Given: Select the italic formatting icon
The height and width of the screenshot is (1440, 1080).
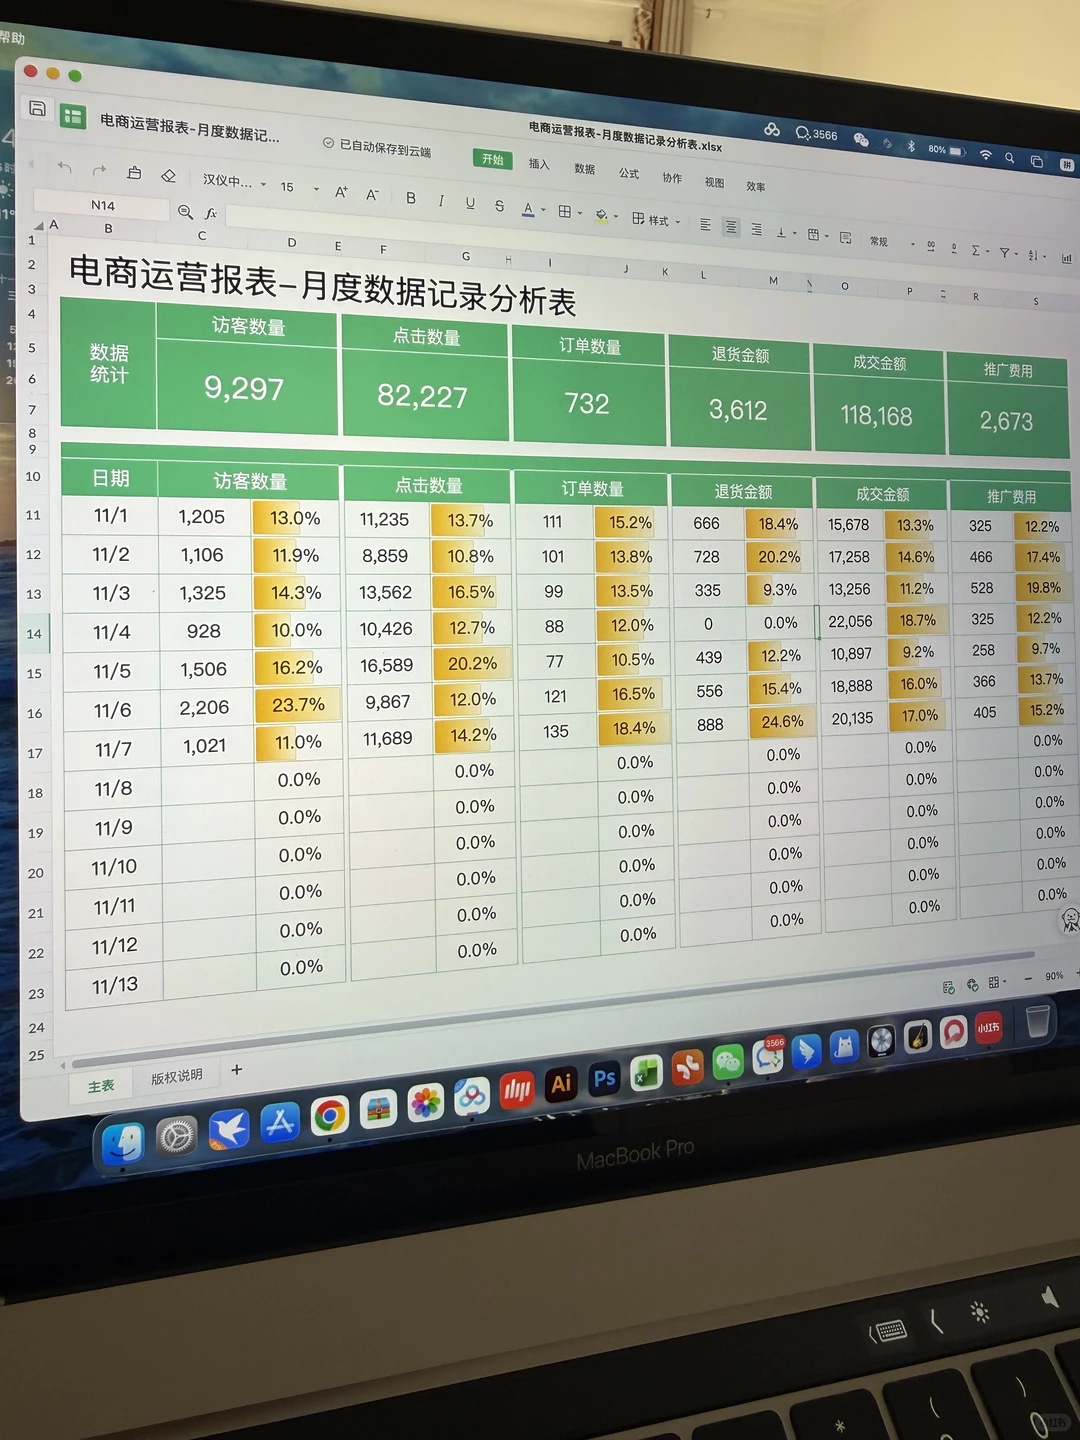Looking at the screenshot, I should tap(442, 200).
